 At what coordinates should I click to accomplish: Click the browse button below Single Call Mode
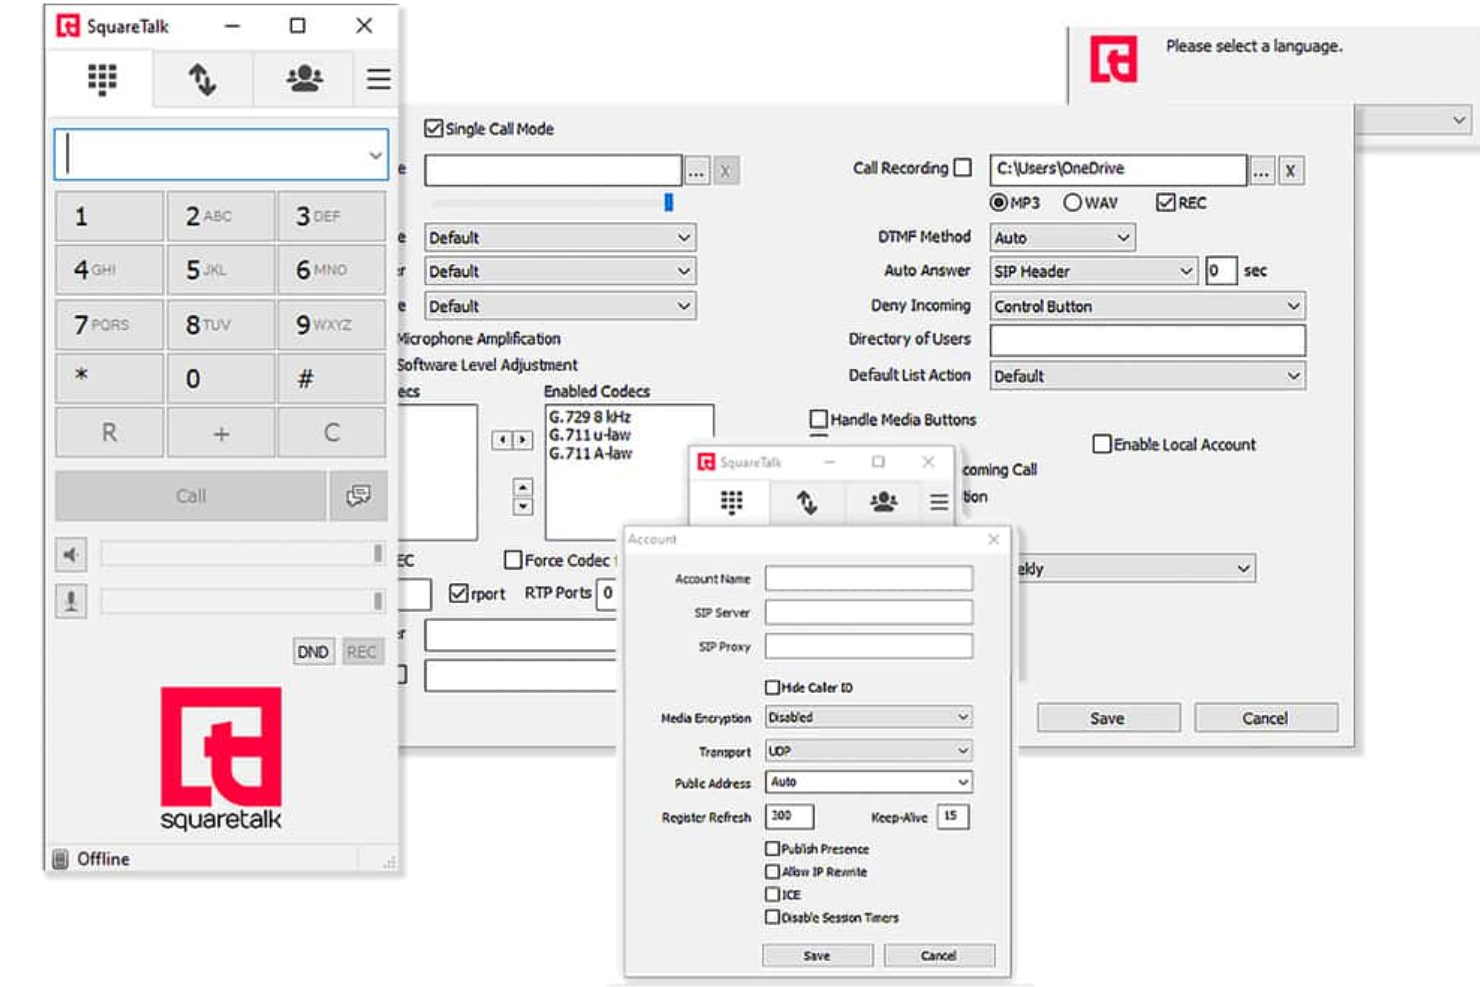pos(696,171)
